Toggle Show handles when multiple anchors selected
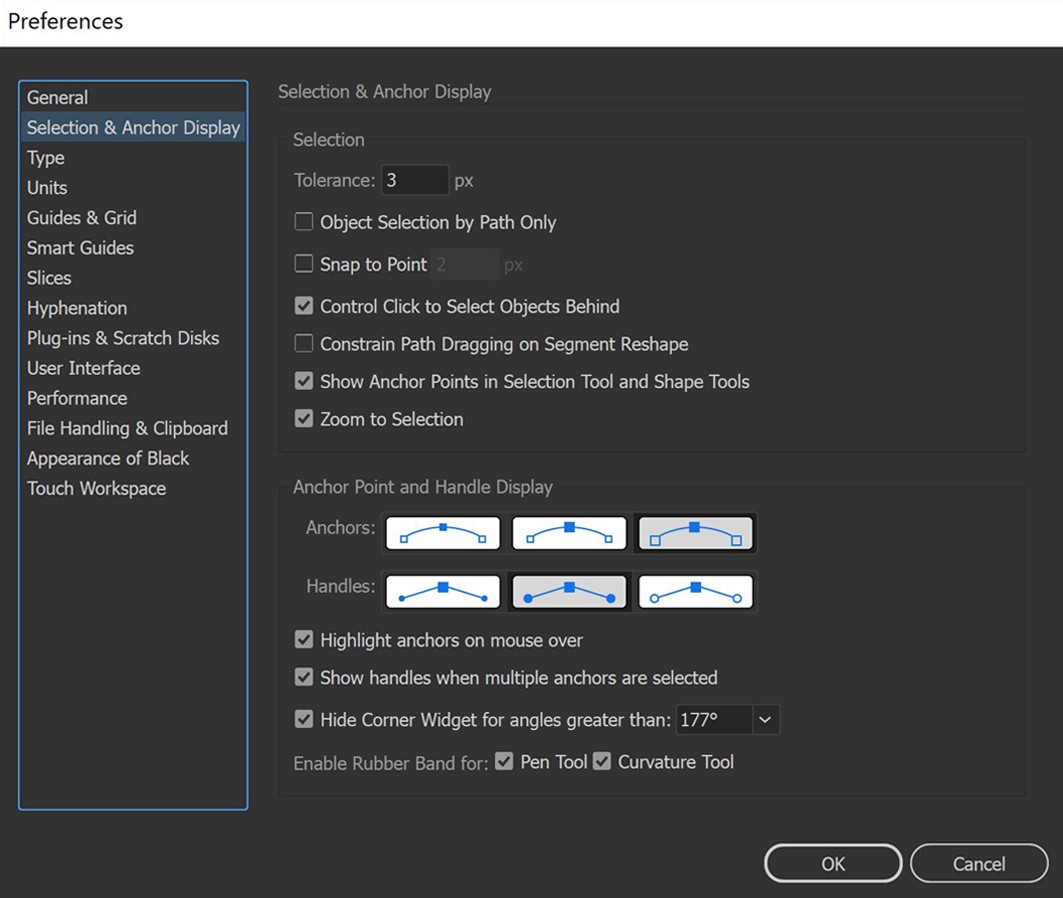 click(x=304, y=677)
